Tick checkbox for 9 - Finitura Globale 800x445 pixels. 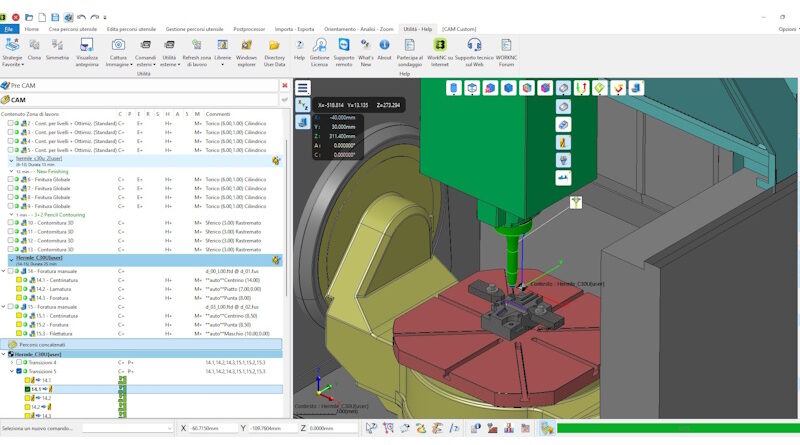coord(10,206)
